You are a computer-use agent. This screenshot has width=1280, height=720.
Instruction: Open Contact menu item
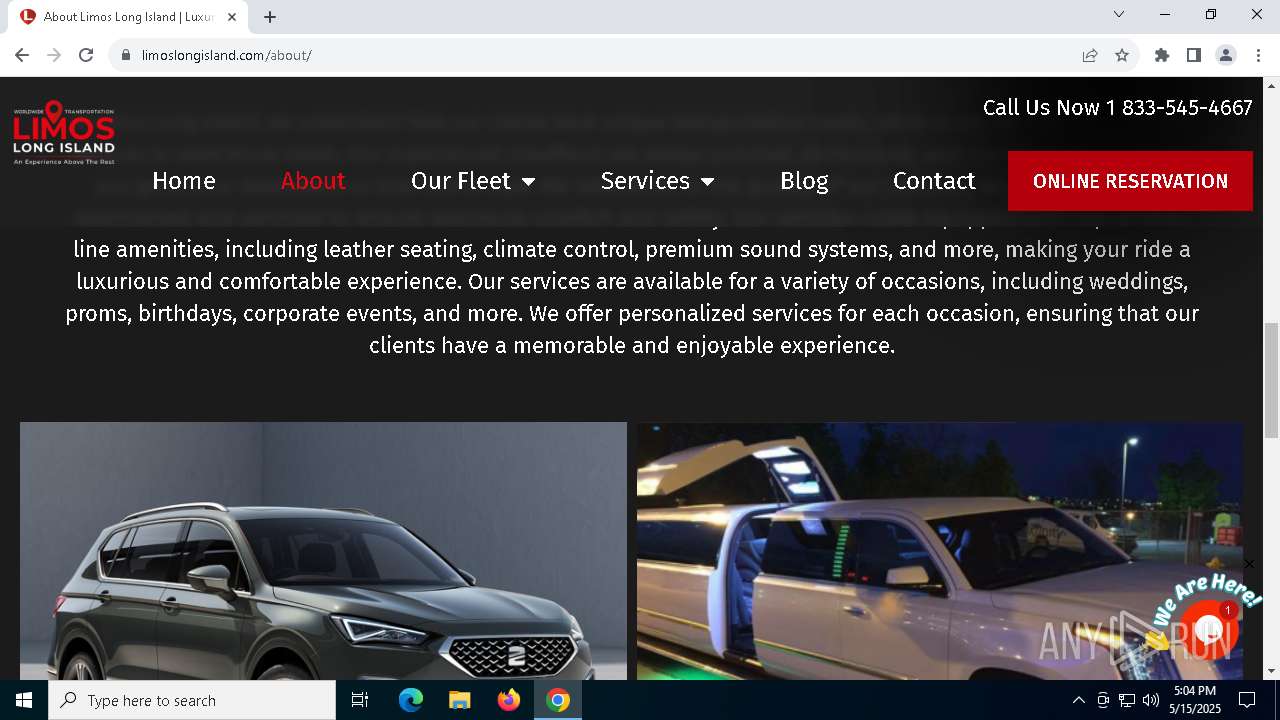pos(934,181)
